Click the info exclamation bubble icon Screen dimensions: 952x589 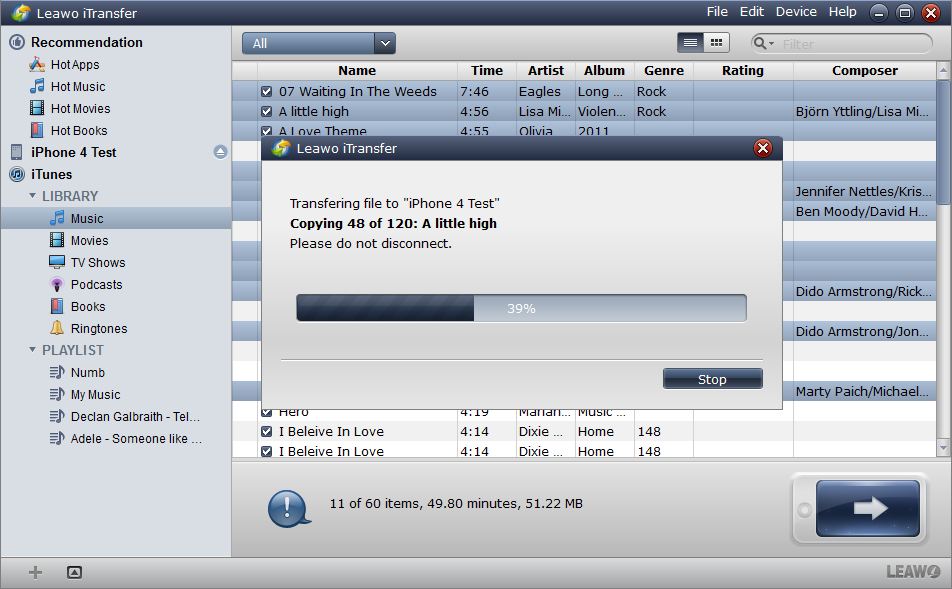pyautogui.click(x=289, y=508)
